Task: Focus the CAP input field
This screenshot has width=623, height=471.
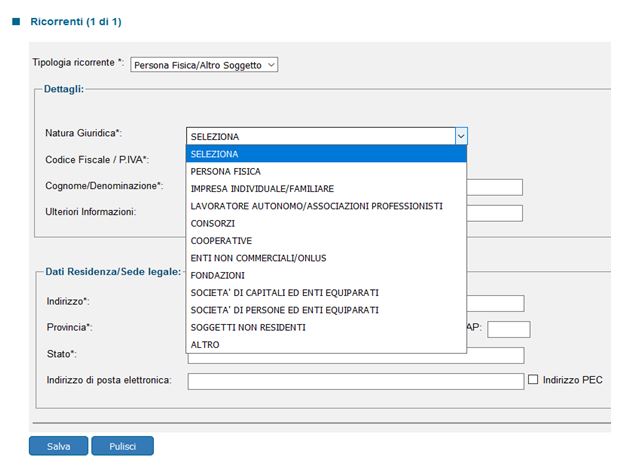Action: point(508,329)
